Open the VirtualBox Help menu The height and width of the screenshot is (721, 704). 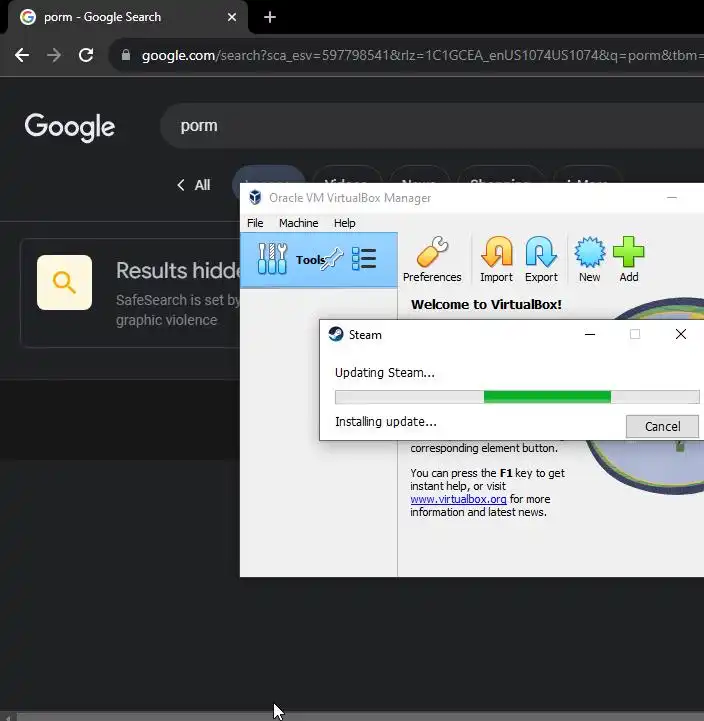pos(344,223)
